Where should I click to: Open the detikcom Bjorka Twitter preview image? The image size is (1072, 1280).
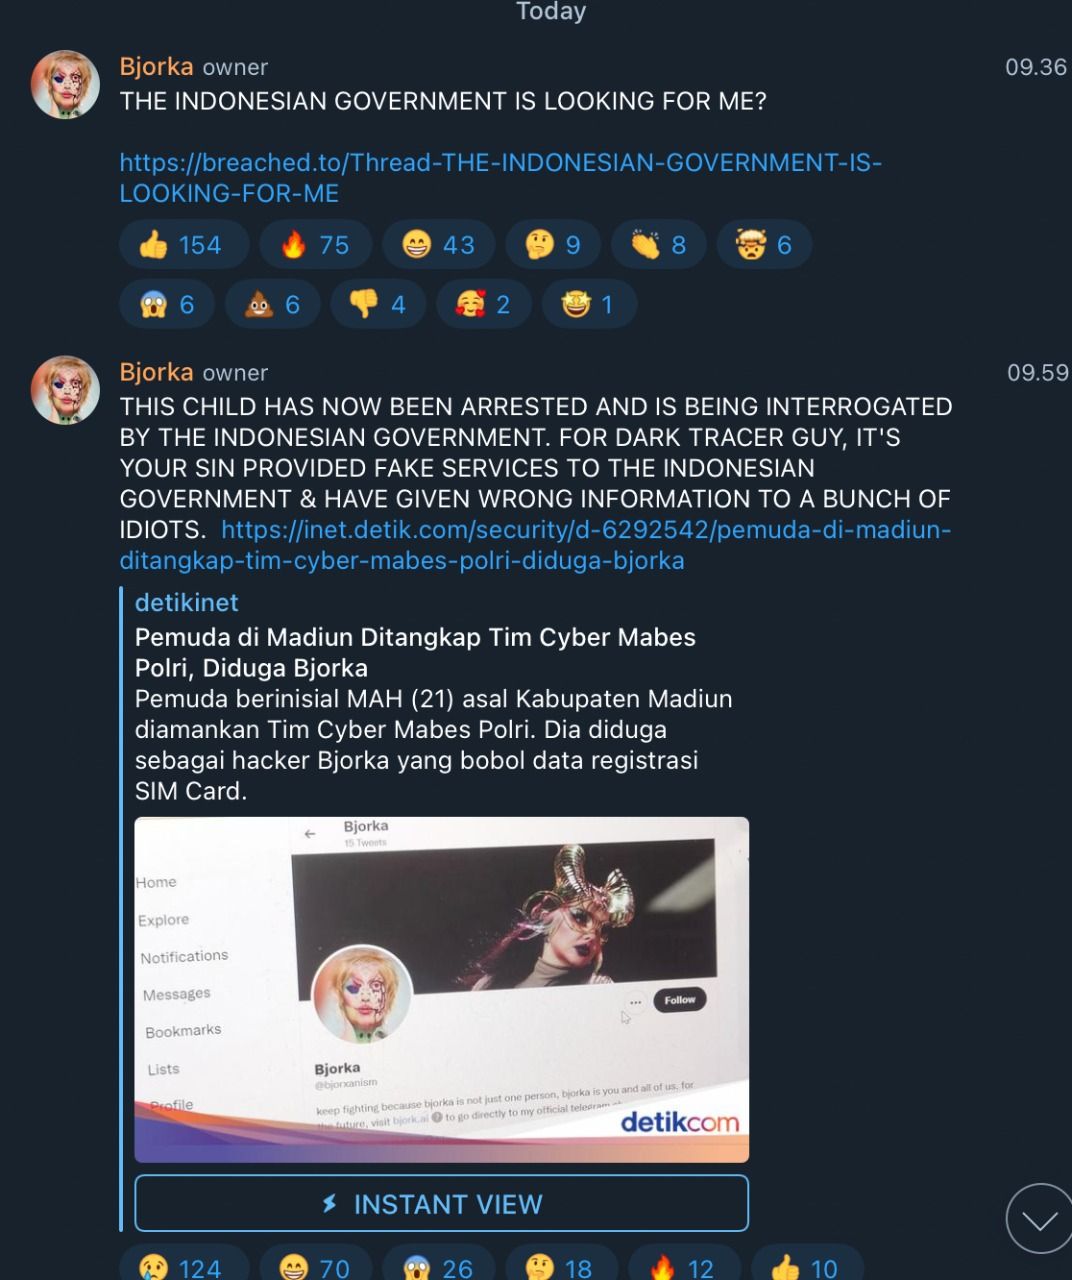tap(441, 989)
